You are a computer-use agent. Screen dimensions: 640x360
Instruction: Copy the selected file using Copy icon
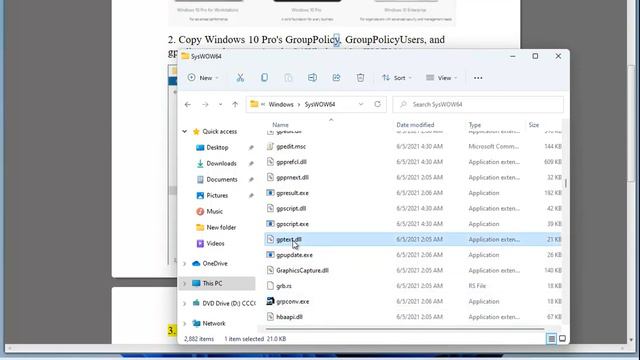pyautogui.click(x=264, y=78)
